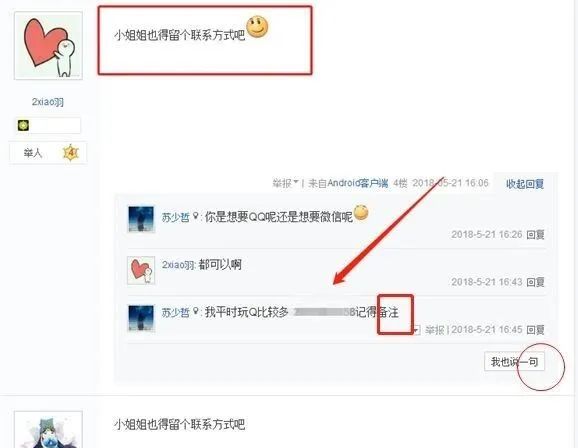Collapse replies with 收起回复
The image size is (578, 448).
click(x=525, y=184)
